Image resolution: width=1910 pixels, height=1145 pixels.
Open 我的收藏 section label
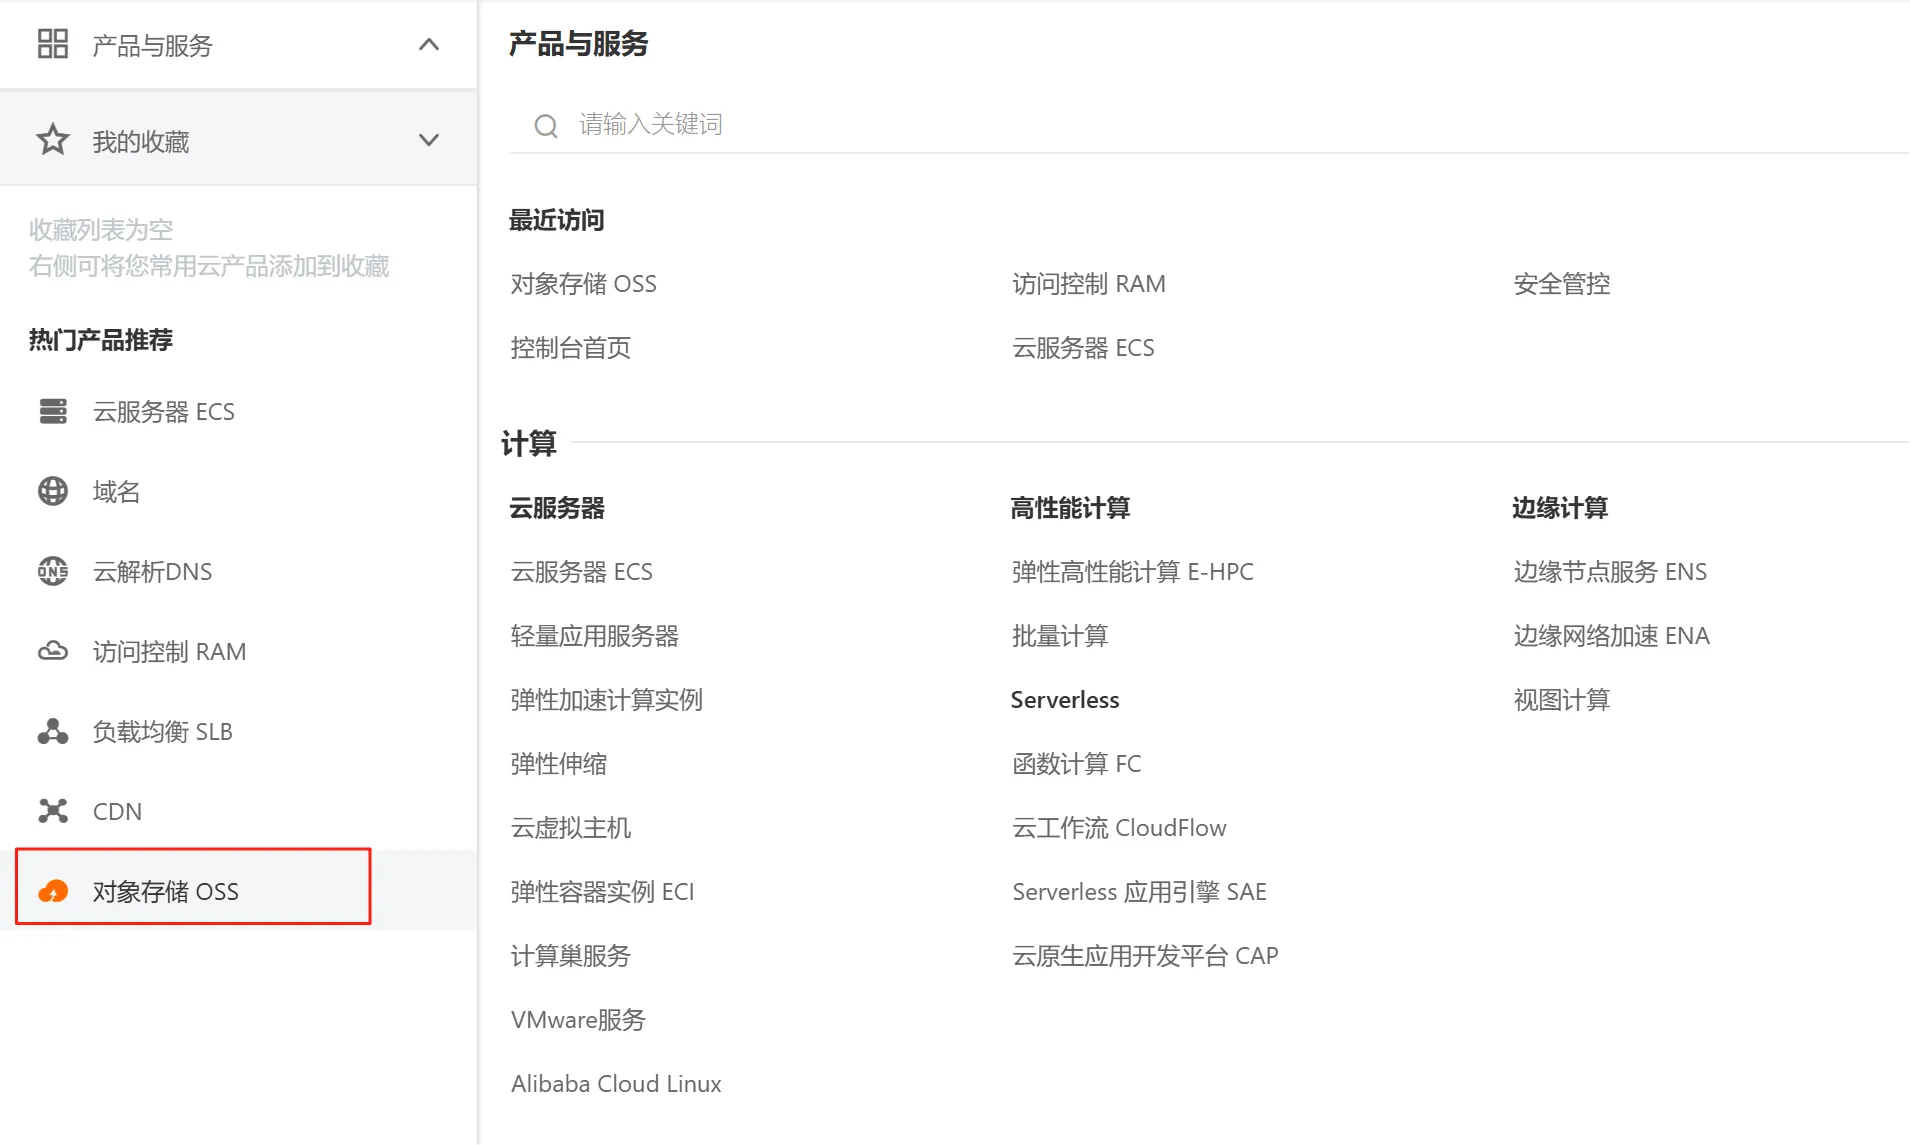tap(141, 141)
